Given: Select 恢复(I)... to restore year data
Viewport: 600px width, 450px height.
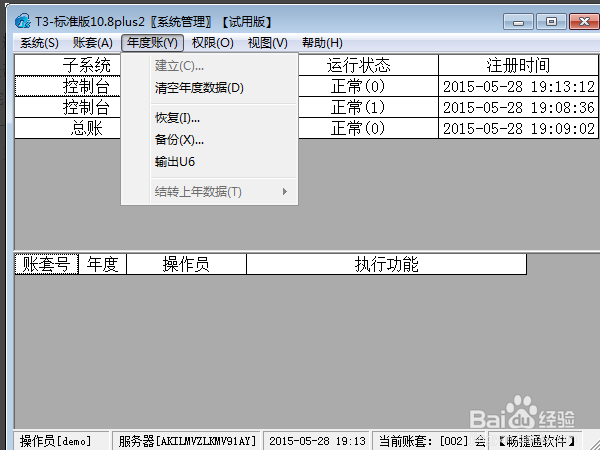Looking at the screenshot, I should pos(177,119).
